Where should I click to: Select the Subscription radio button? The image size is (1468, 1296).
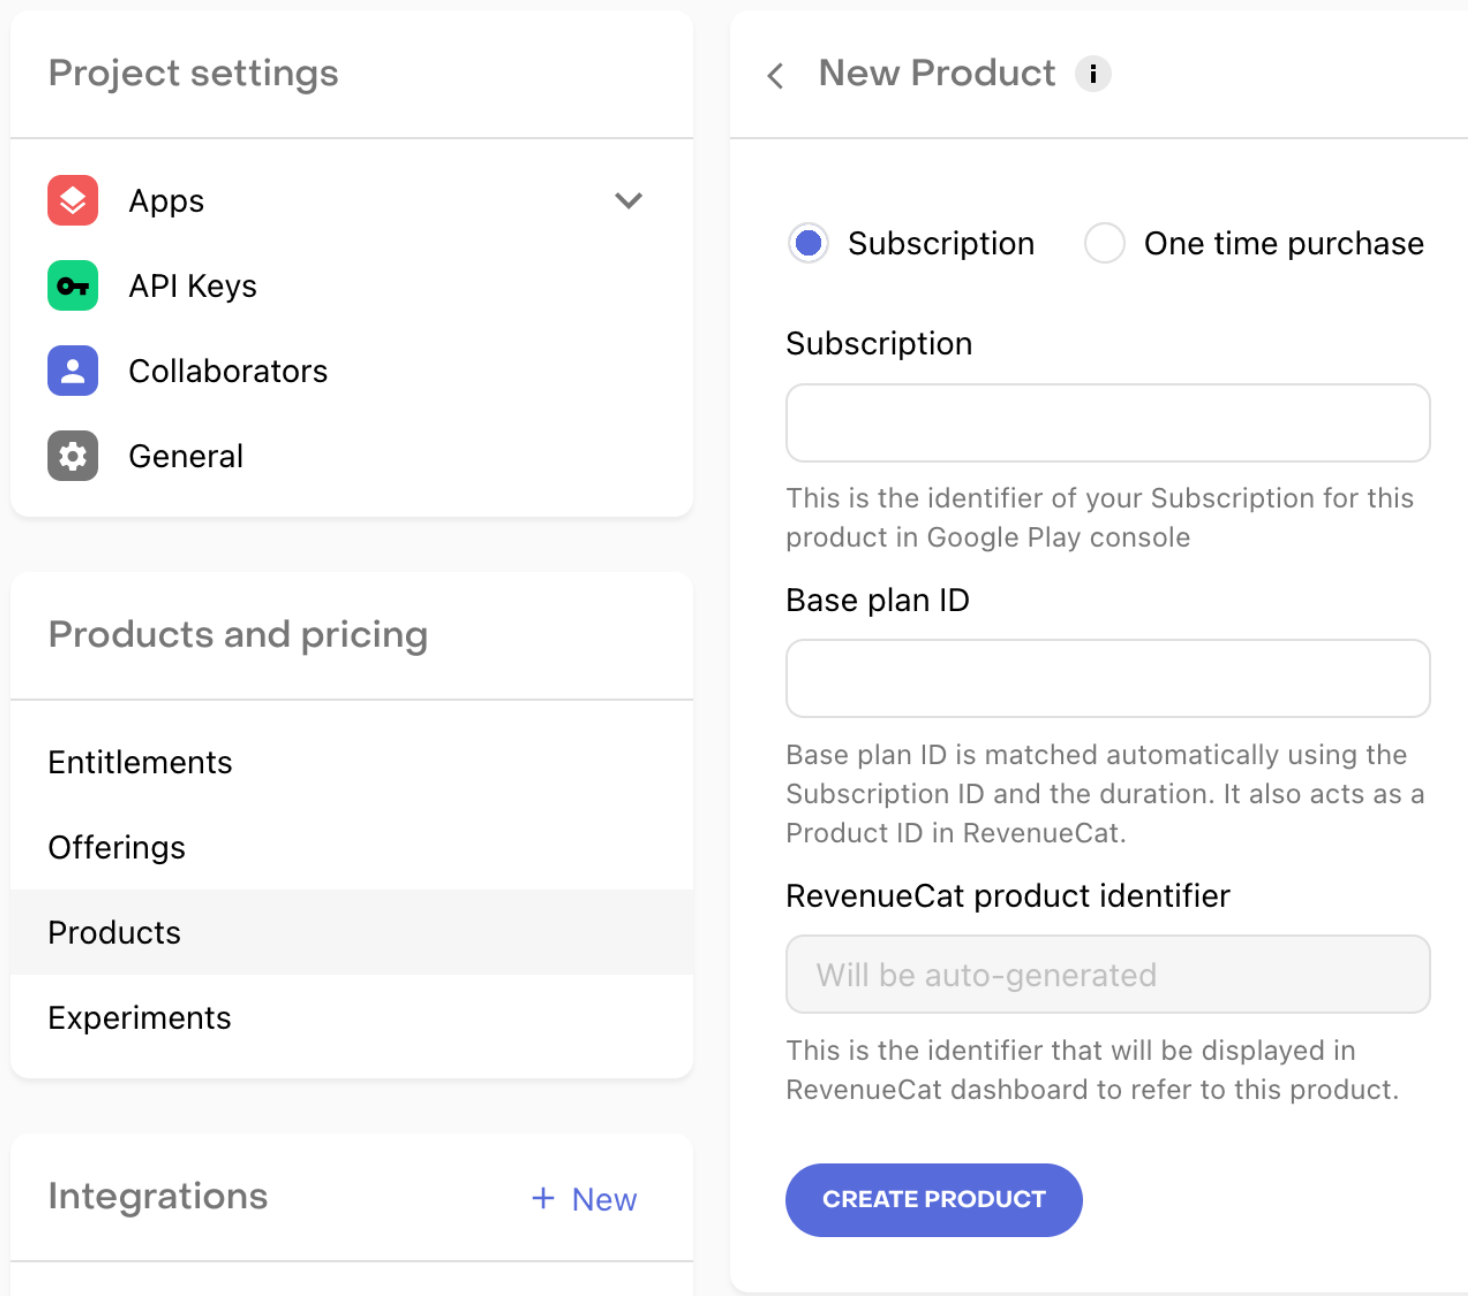click(x=808, y=243)
